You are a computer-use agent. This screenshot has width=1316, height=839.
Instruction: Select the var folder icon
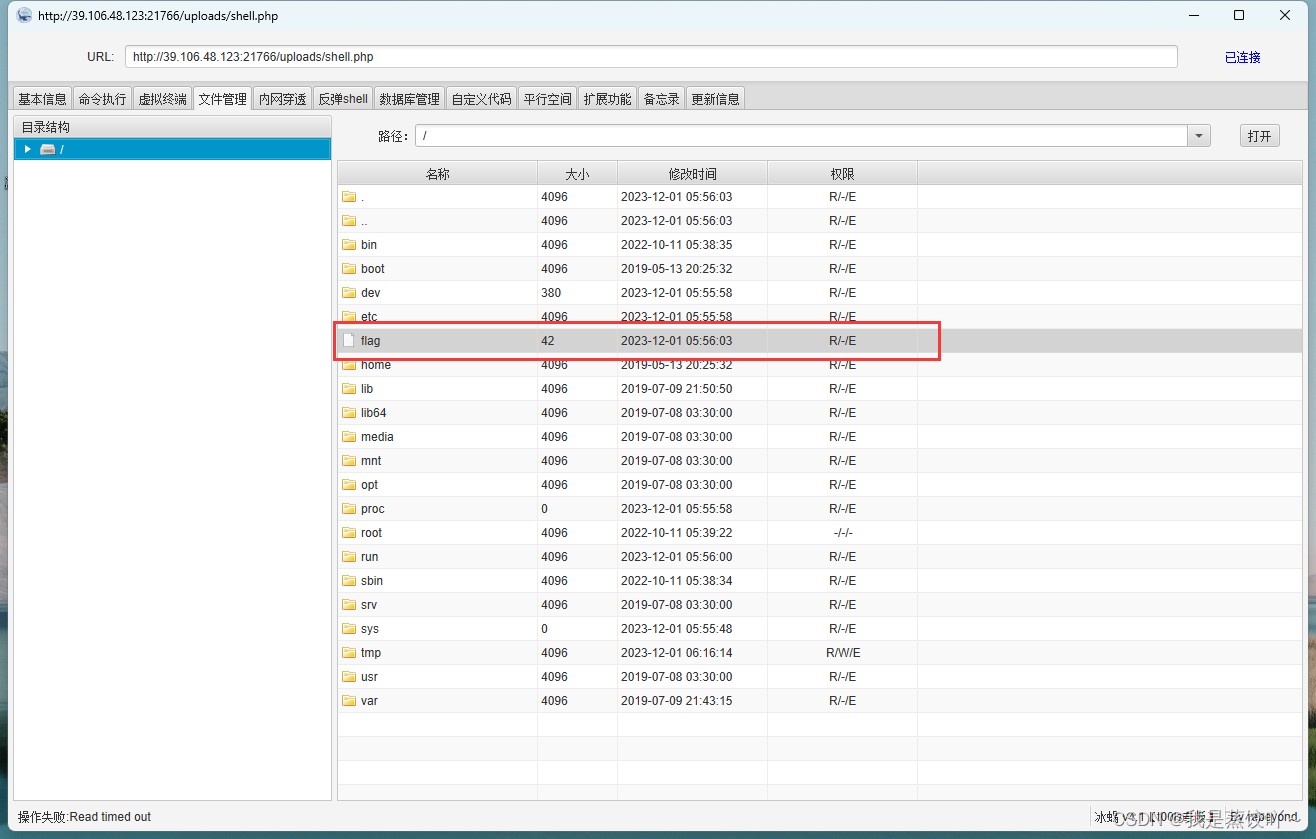(349, 701)
